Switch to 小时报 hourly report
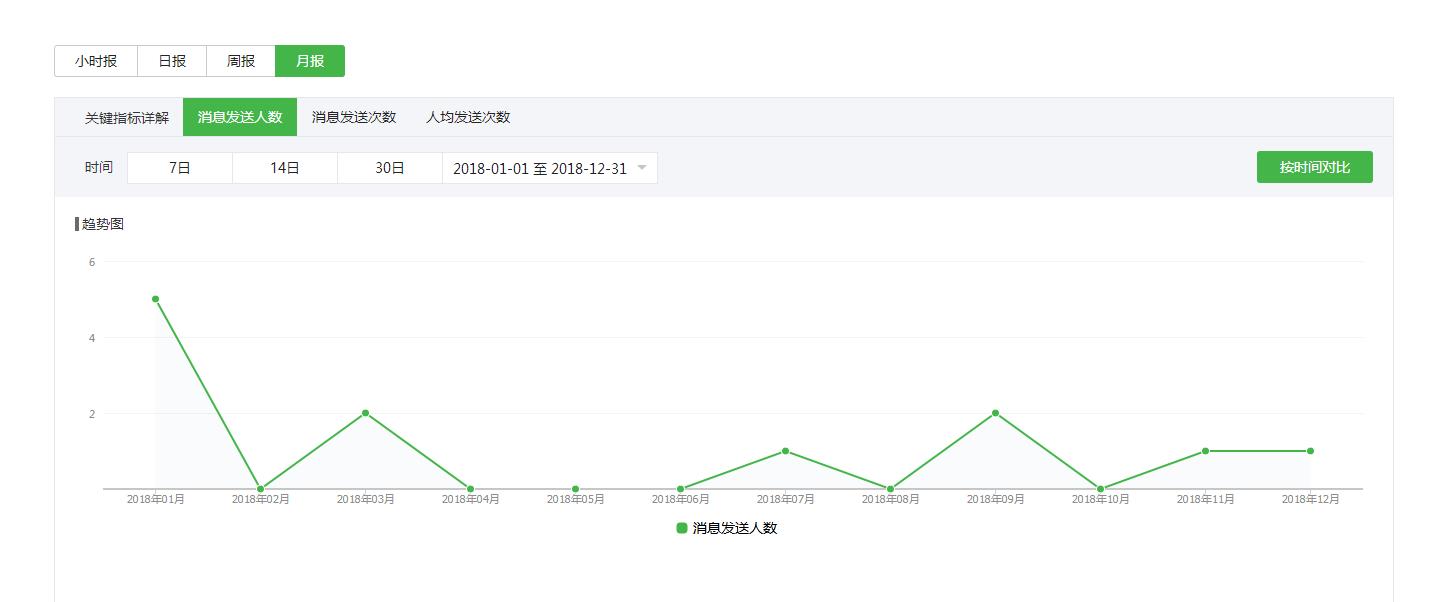 point(96,61)
